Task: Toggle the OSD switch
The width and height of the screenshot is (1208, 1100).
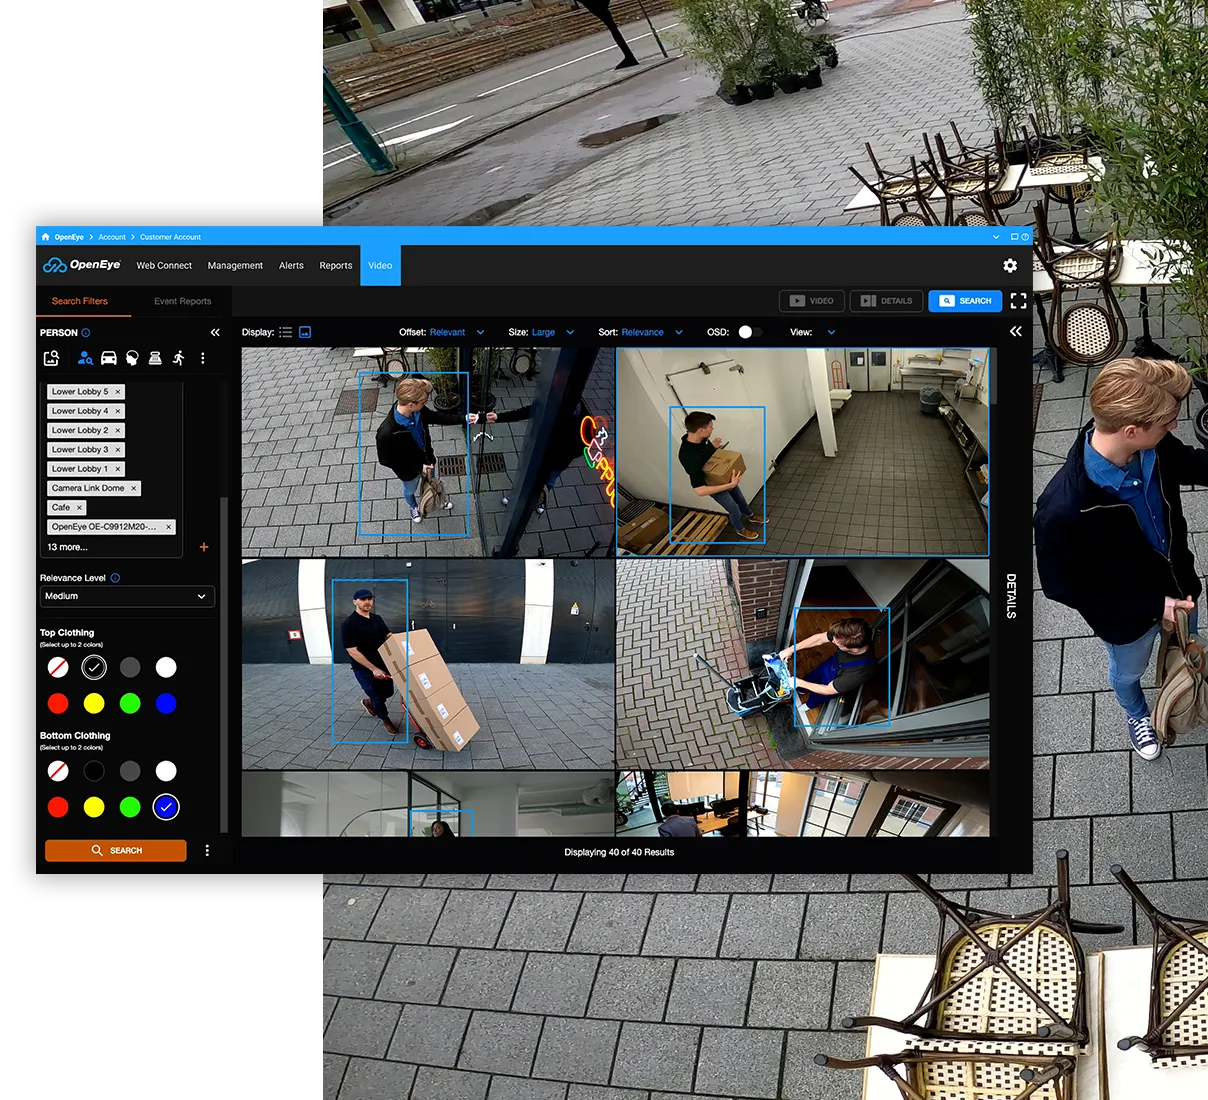Action: [x=749, y=332]
